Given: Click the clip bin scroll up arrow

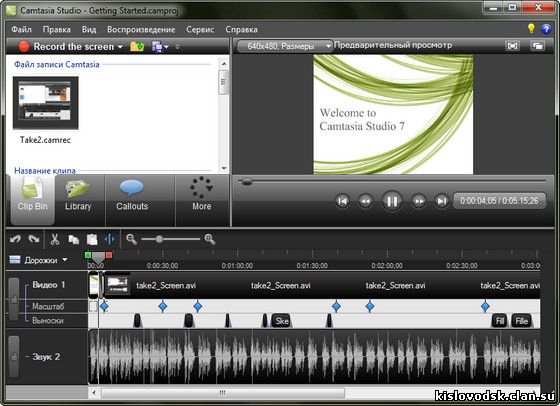Looking at the screenshot, I should [224, 64].
